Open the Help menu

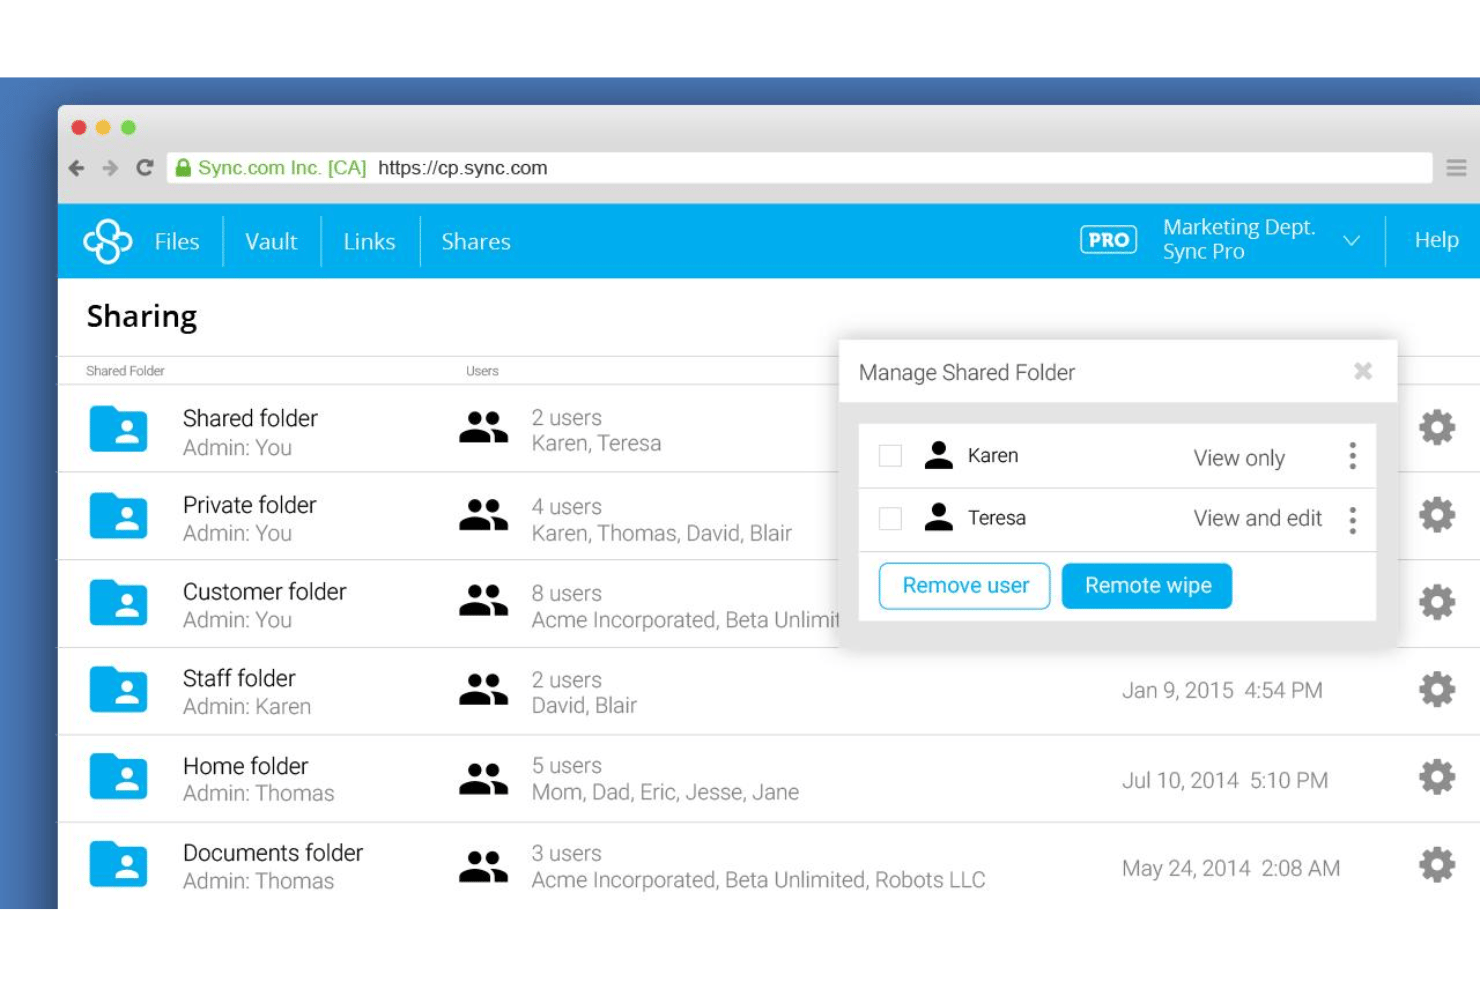(x=1436, y=240)
